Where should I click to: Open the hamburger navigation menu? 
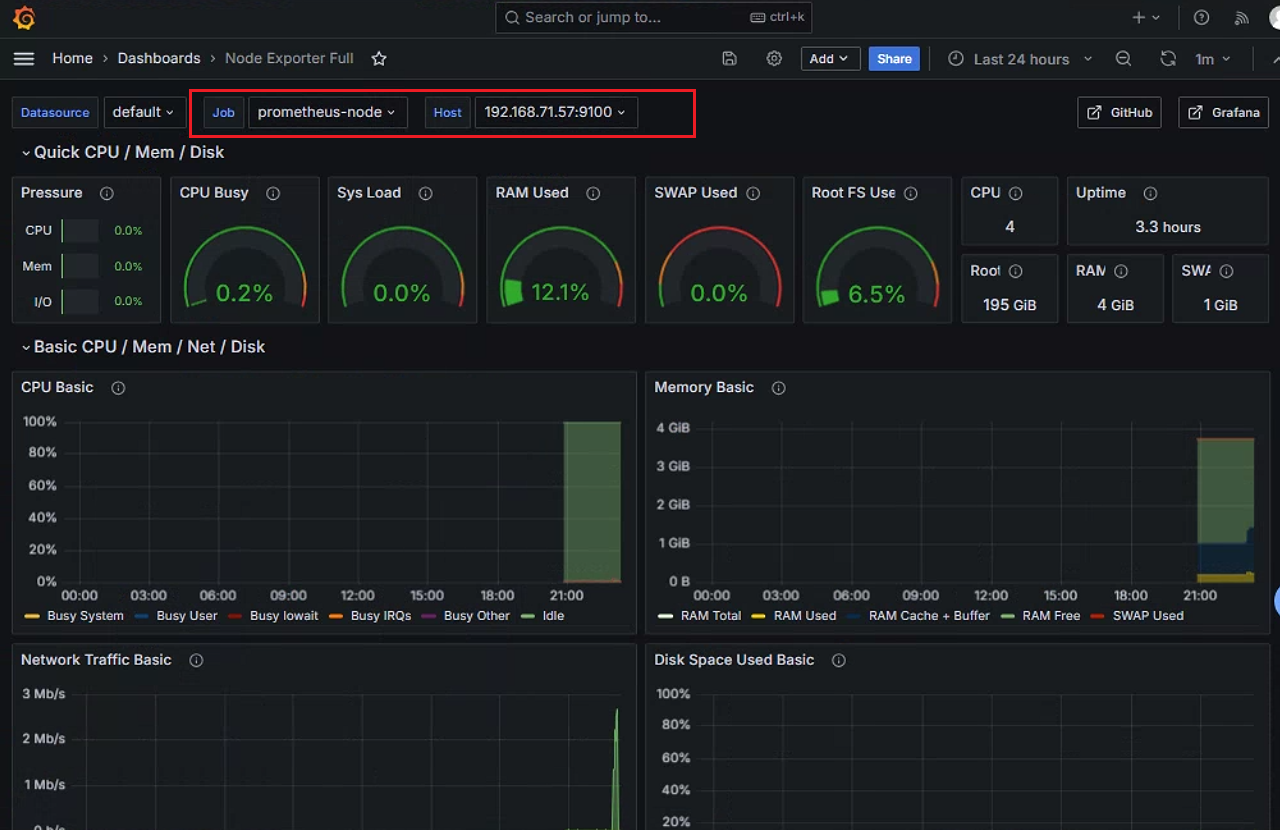point(24,59)
